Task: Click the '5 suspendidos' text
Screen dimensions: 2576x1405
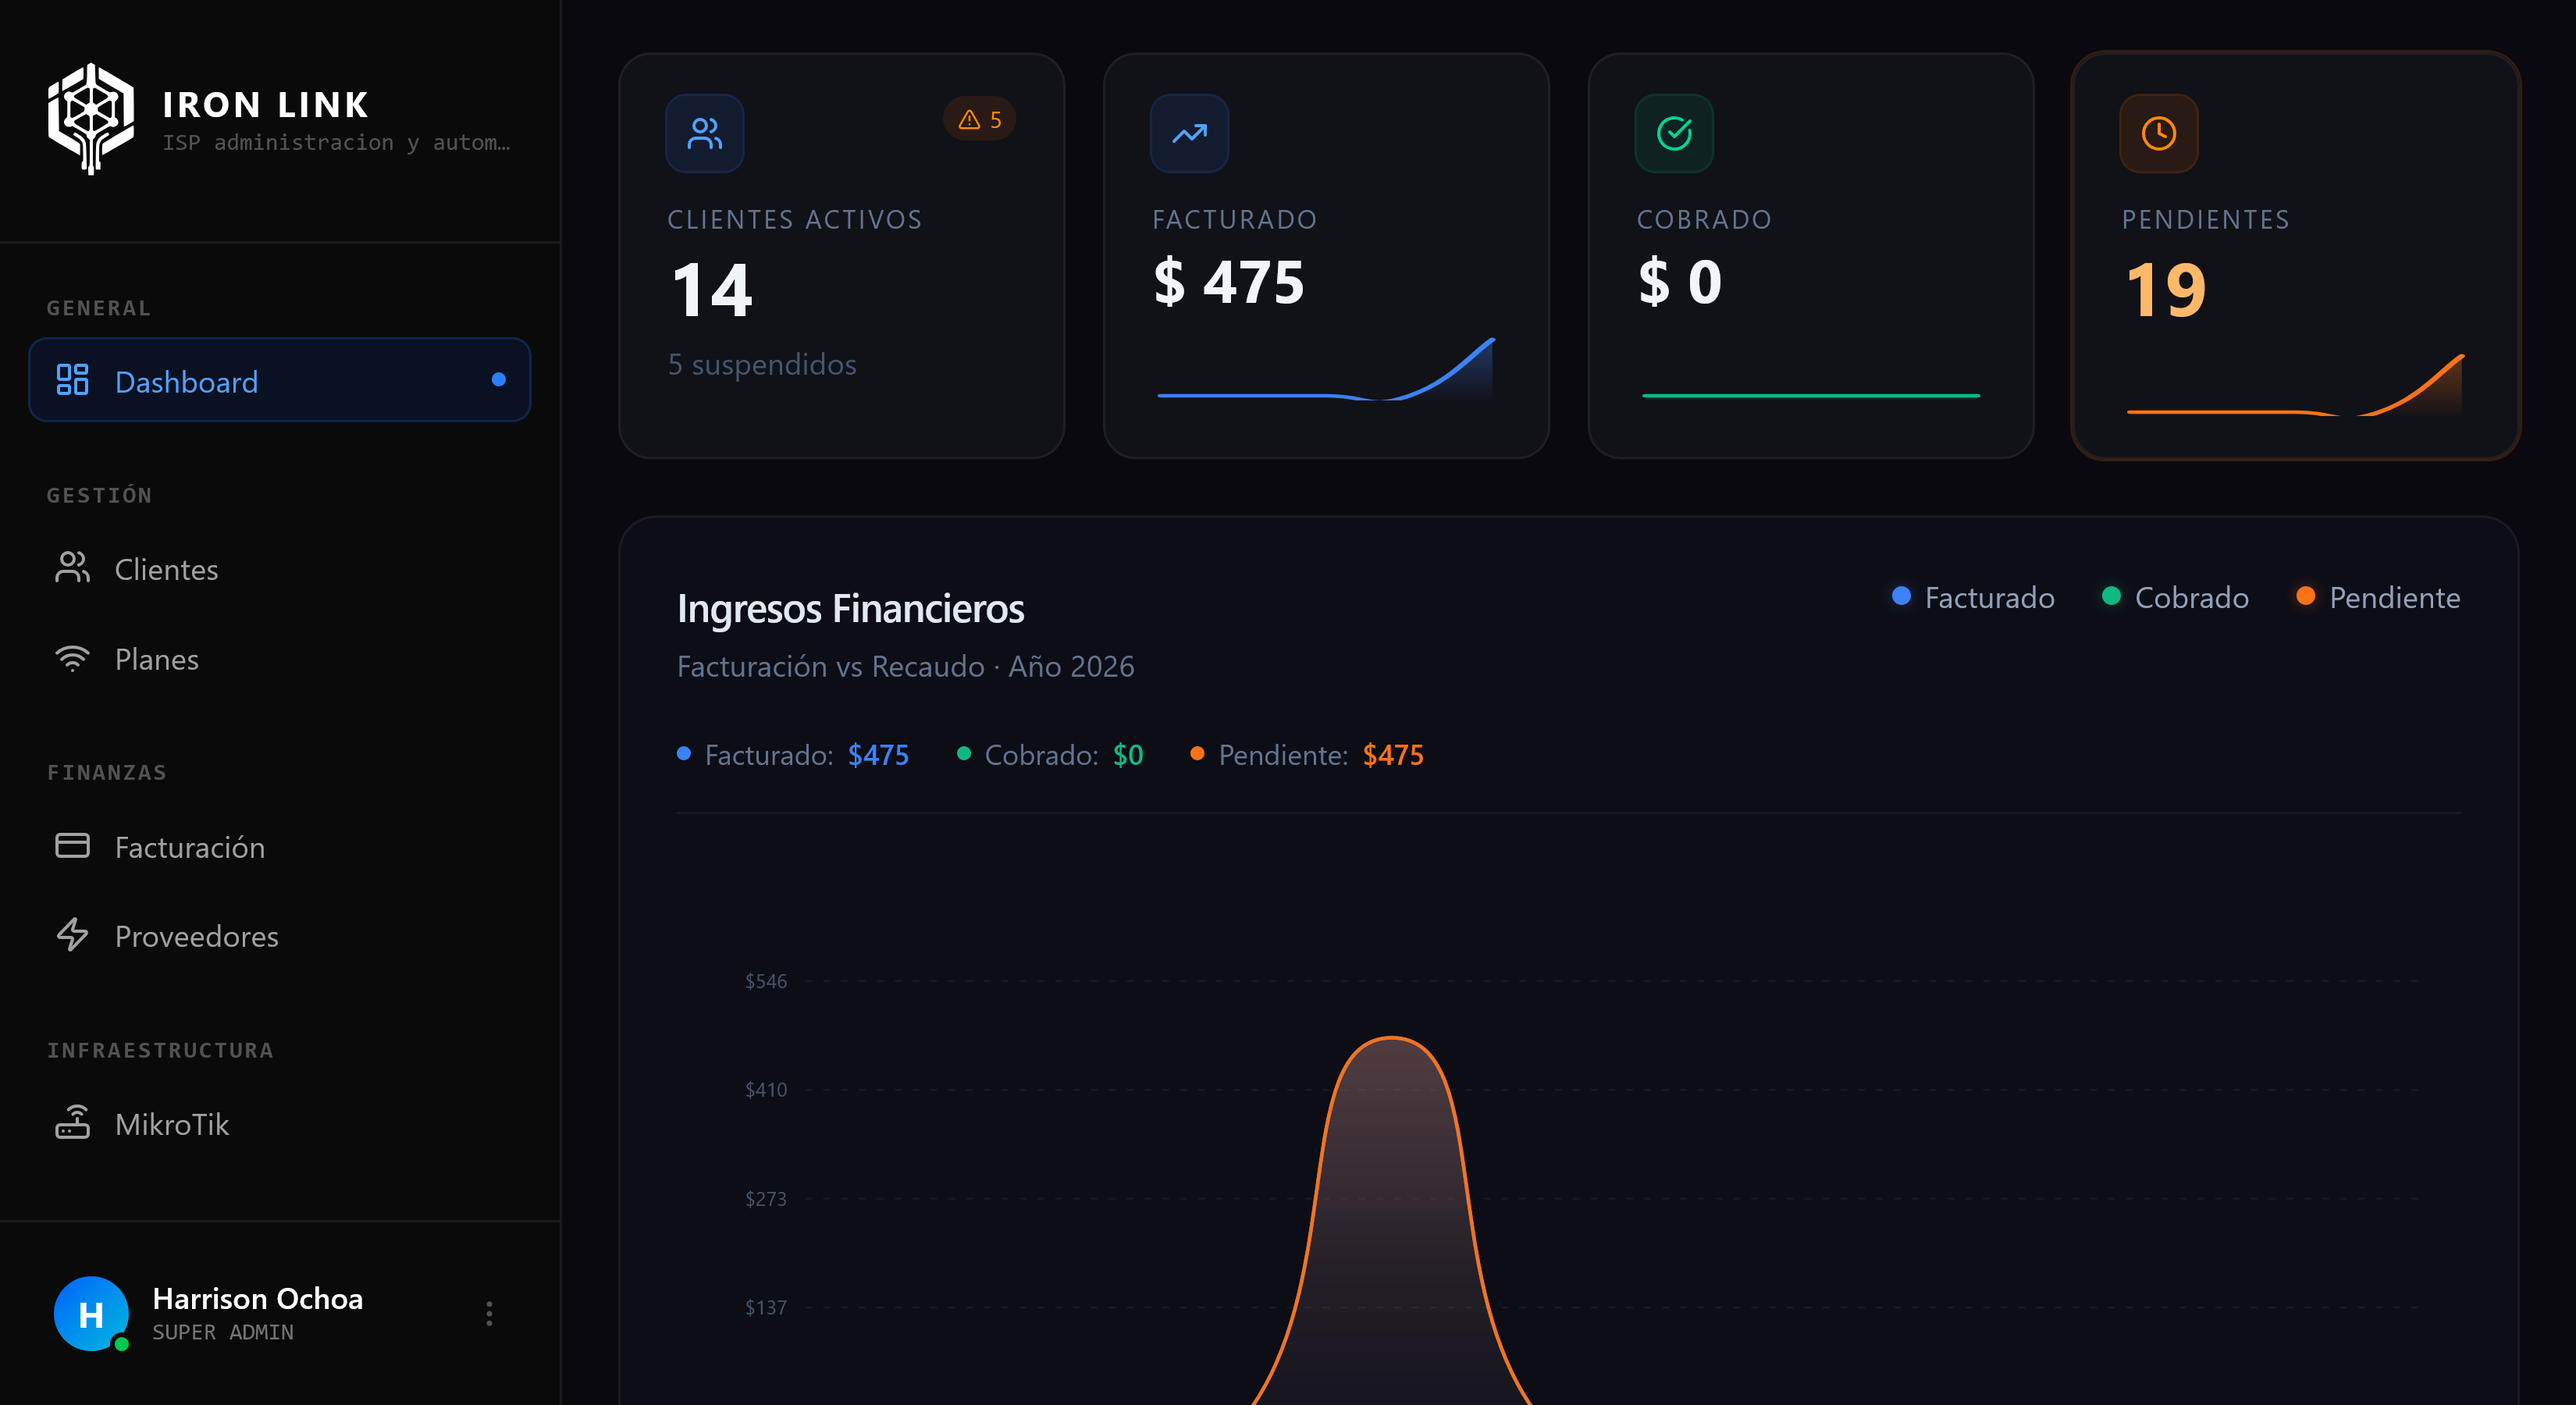Action: tap(762, 365)
